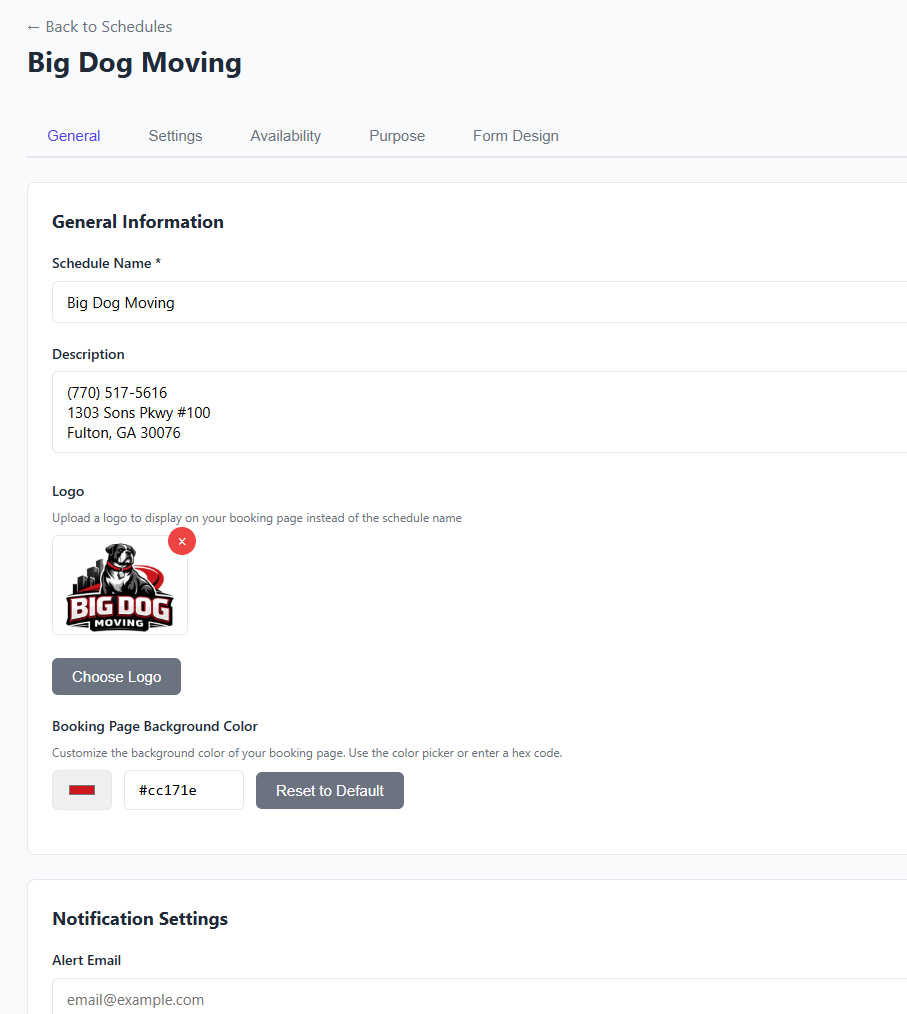Image resolution: width=907 pixels, height=1014 pixels.
Task: Click the Fulton, GA 30076 address line
Action: coord(121,432)
